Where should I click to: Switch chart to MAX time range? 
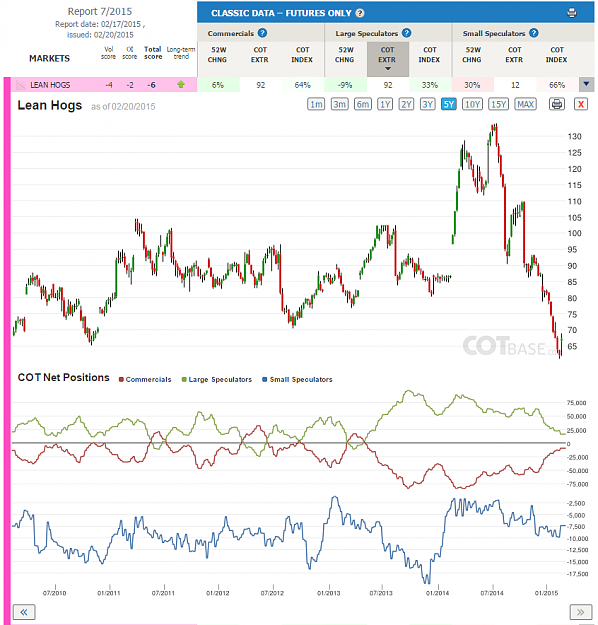525,104
